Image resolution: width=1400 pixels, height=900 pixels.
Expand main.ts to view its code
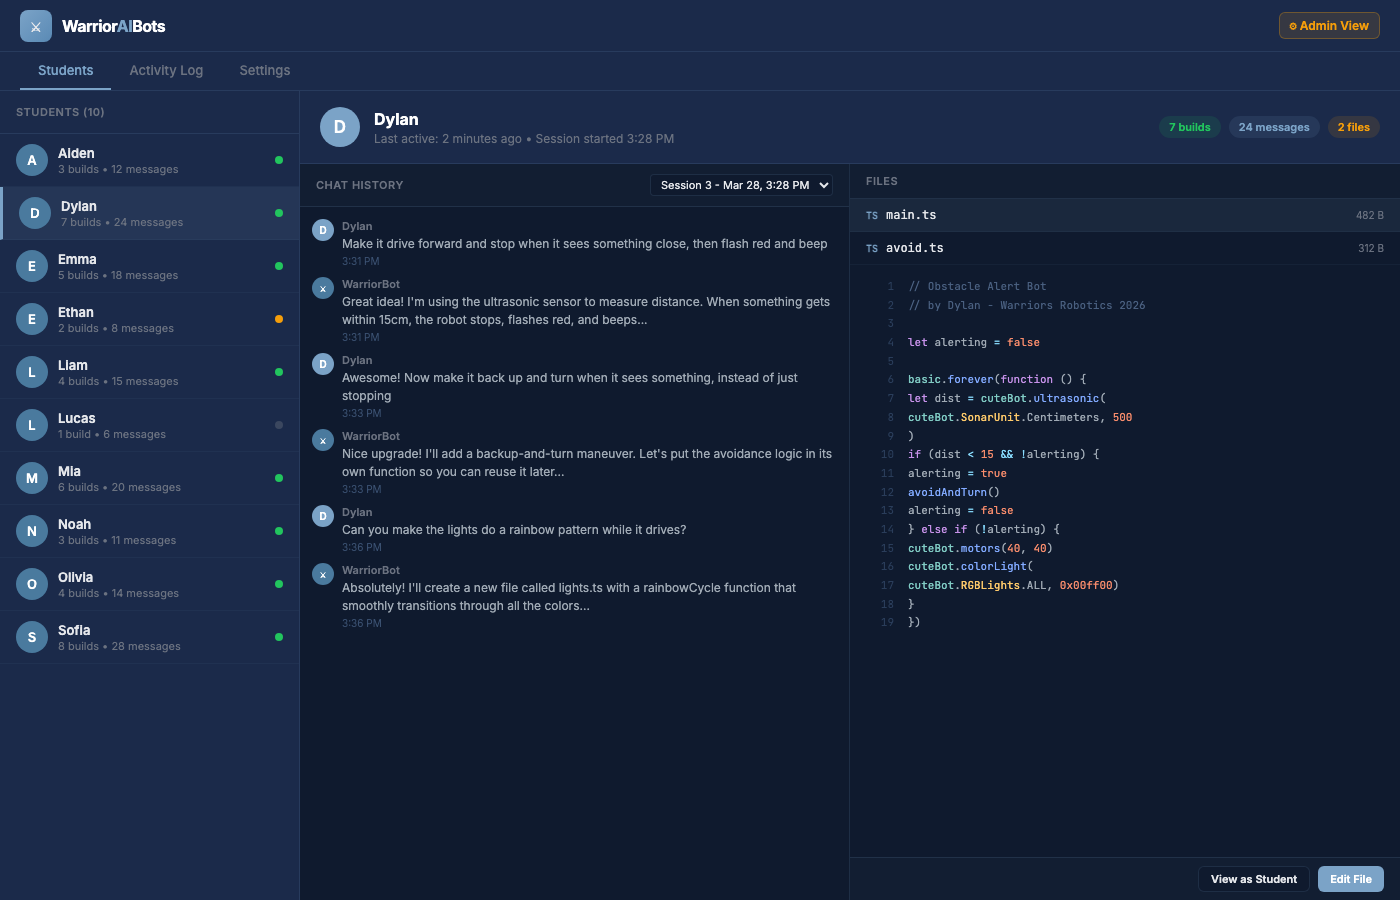click(1000, 215)
